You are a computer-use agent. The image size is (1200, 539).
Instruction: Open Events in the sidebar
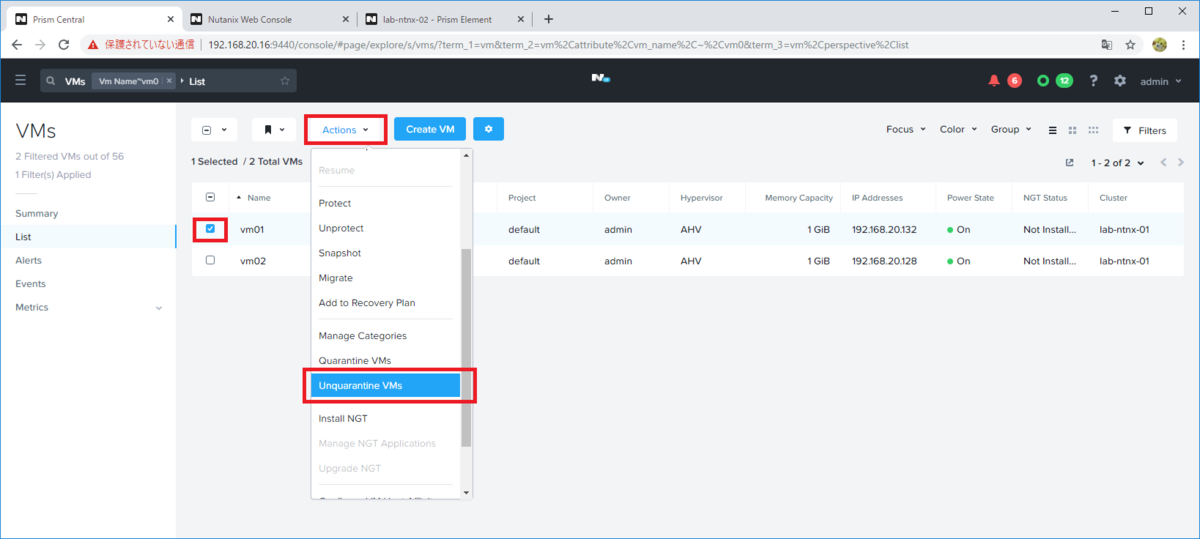31,284
